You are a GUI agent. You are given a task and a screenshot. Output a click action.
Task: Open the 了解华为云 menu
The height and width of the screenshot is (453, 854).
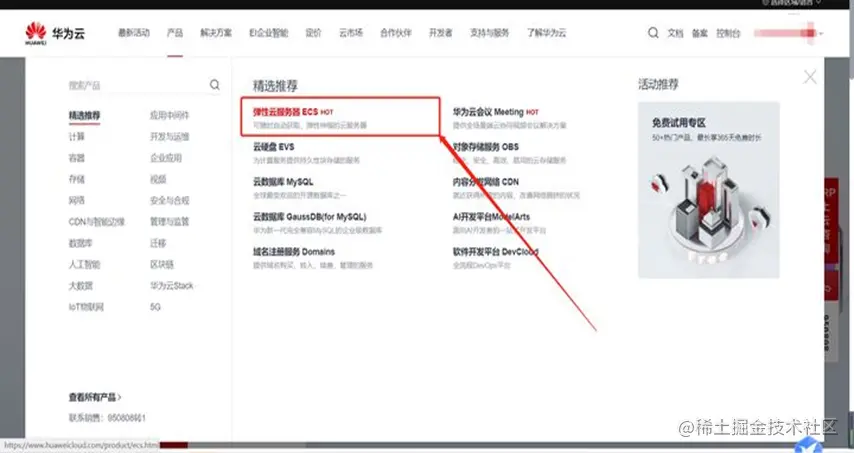coord(546,33)
